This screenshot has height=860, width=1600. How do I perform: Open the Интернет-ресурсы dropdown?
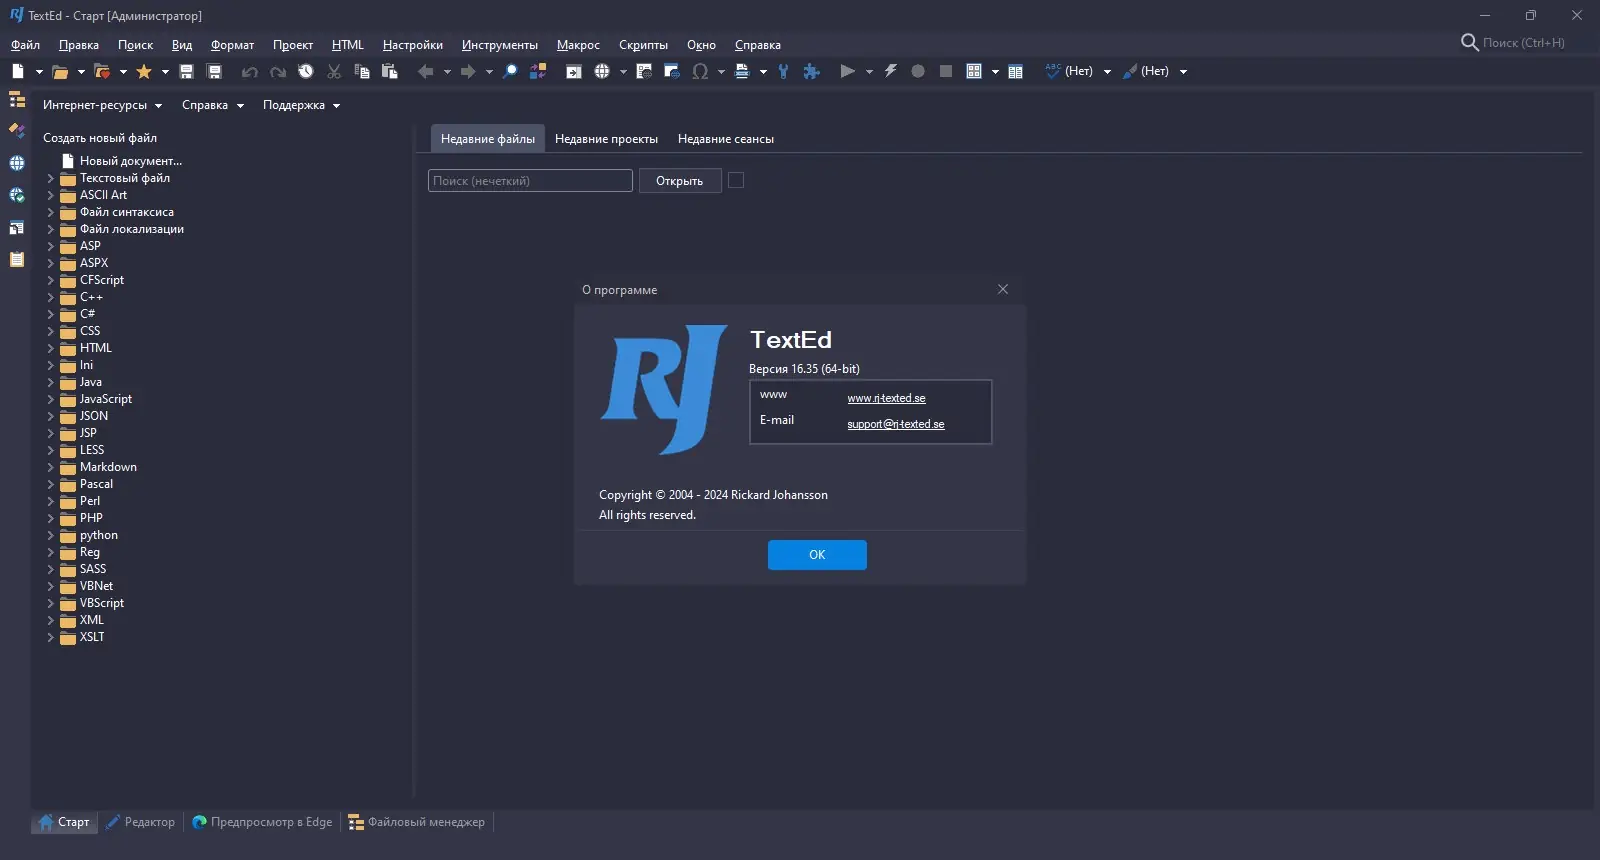coord(102,105)
